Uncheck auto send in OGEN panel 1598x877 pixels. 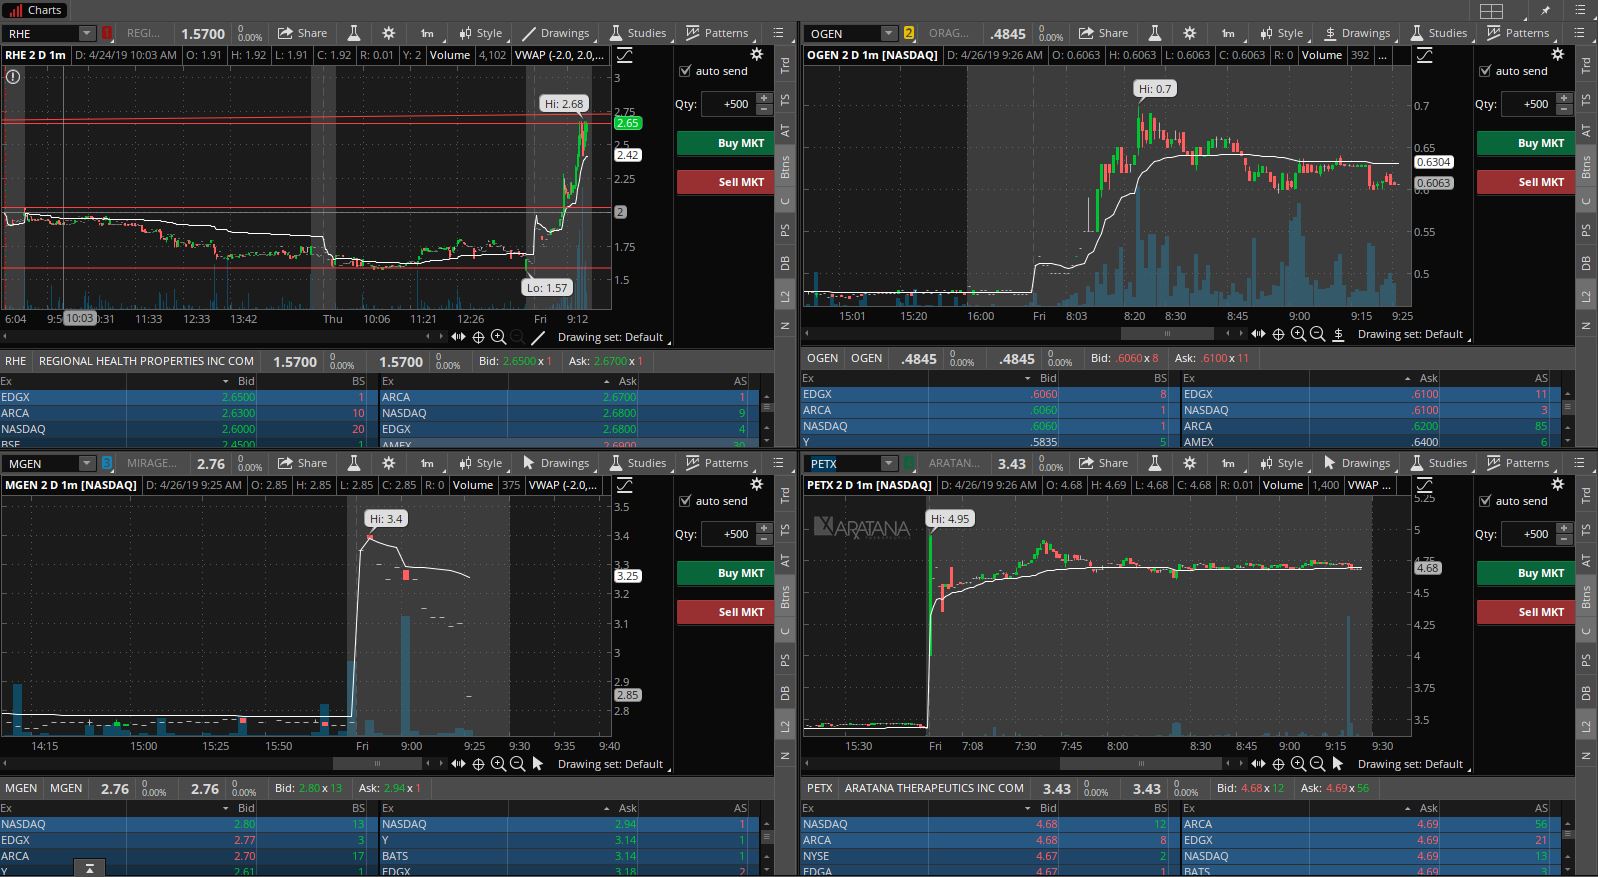[x=1485, y=71]
